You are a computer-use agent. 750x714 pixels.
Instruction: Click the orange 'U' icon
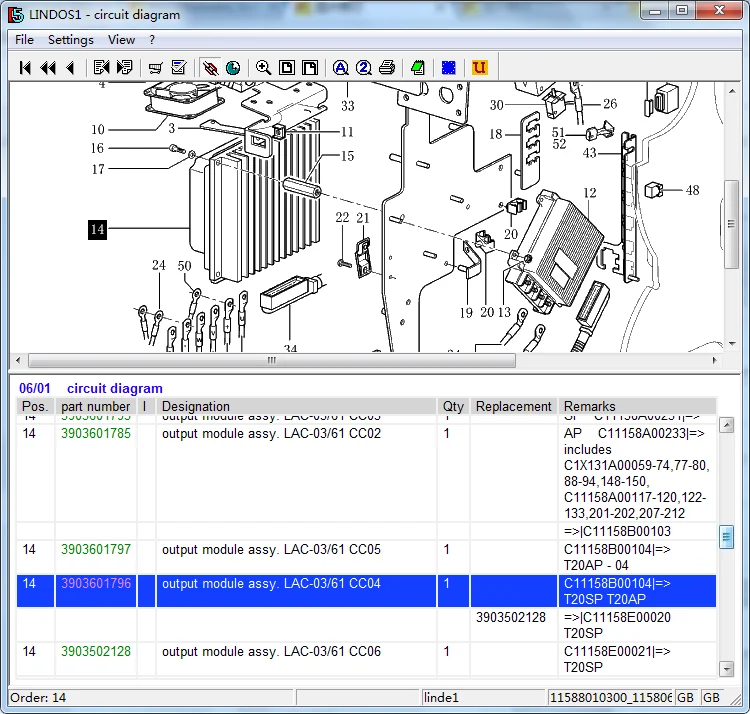[479, 67]
